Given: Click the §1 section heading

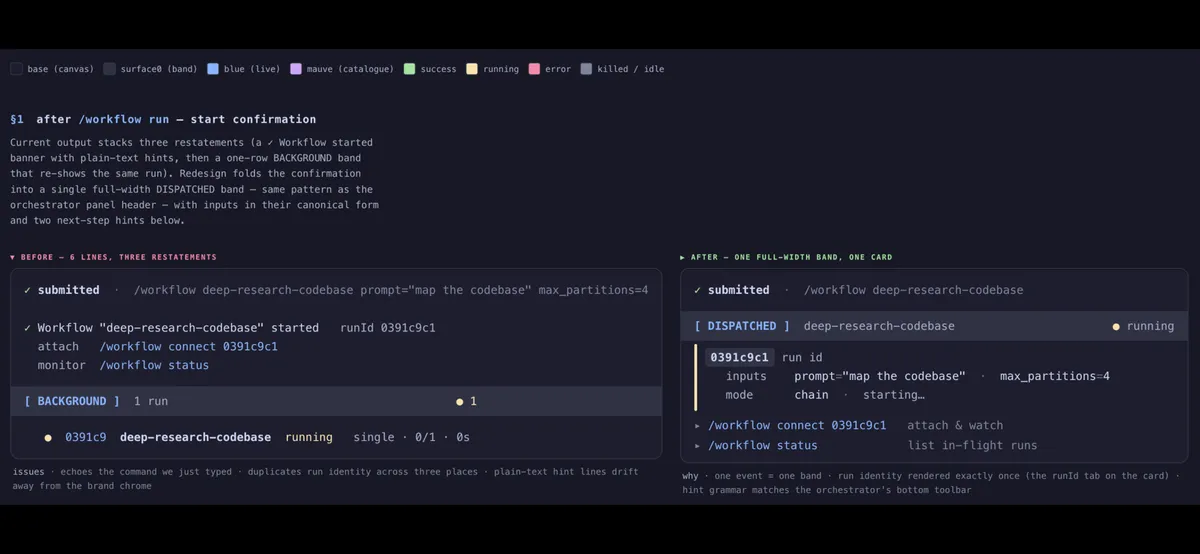Looking at the screenshot, I should [x=163, y=119].
